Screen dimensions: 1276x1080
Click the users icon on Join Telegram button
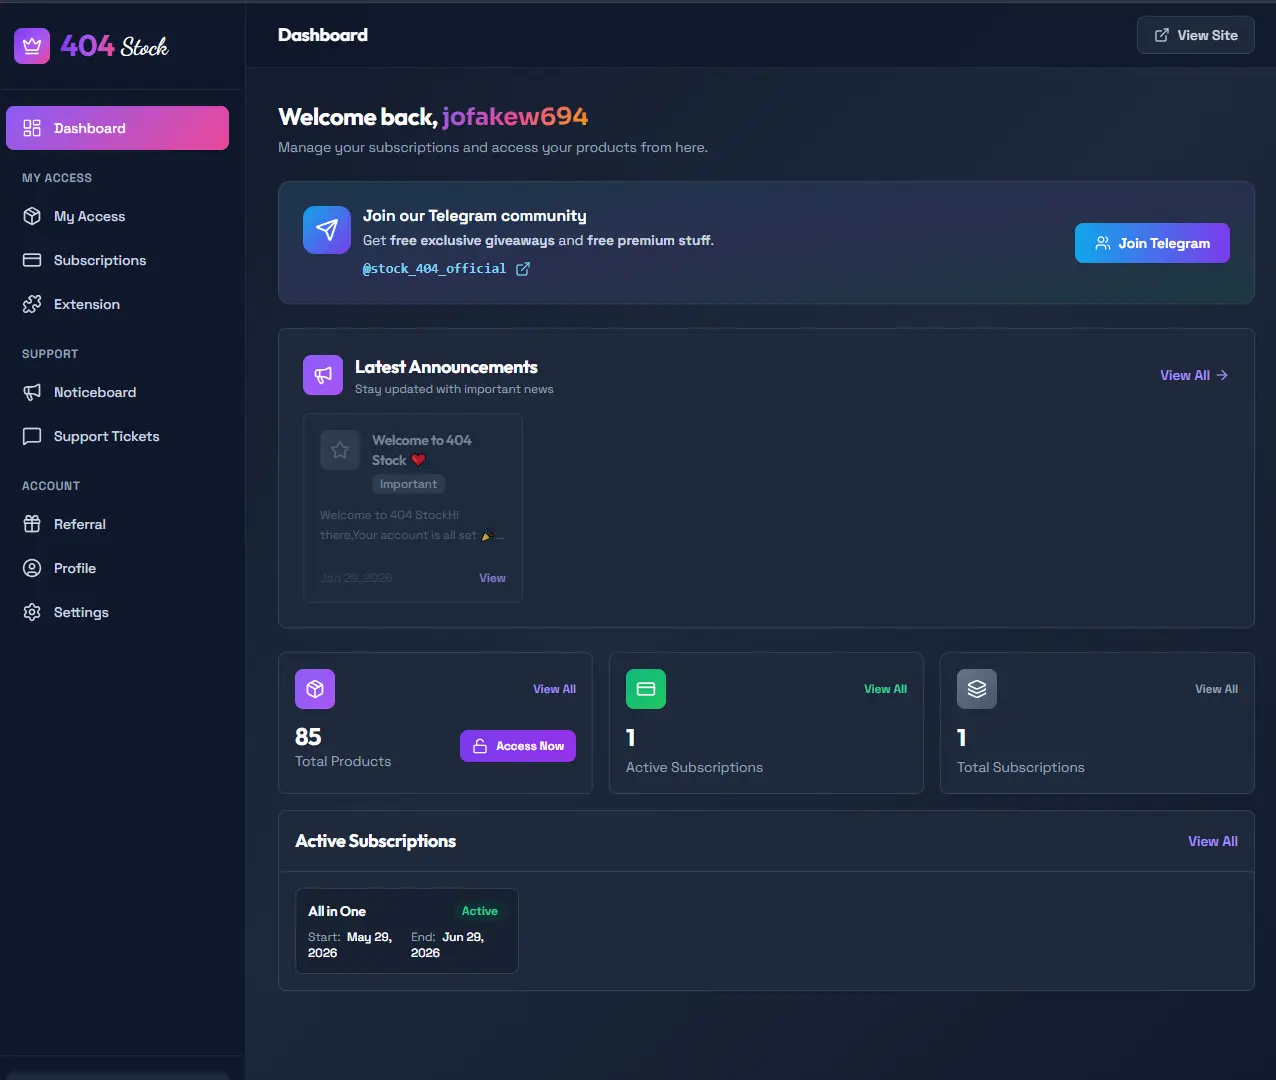pos(1103,243)
